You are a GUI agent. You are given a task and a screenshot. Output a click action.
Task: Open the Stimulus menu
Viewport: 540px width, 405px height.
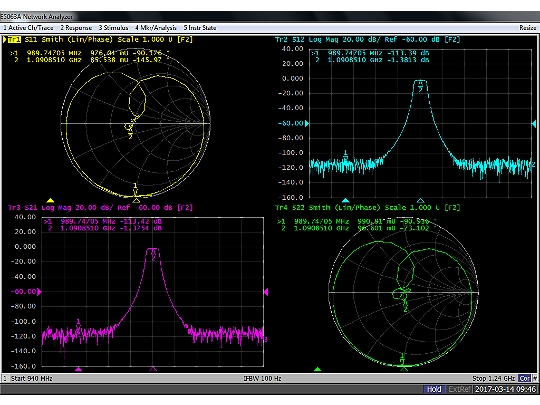coord(113,28)
